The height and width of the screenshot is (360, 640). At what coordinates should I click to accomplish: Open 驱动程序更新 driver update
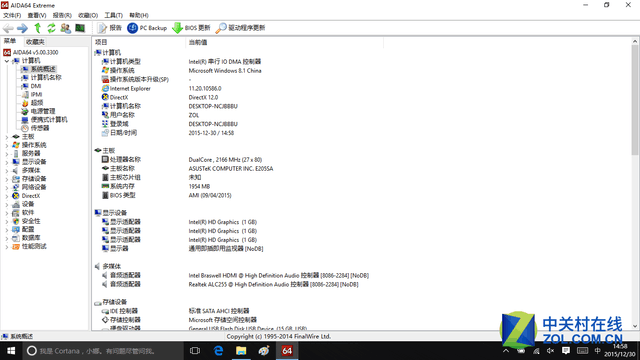click(240, 28)
